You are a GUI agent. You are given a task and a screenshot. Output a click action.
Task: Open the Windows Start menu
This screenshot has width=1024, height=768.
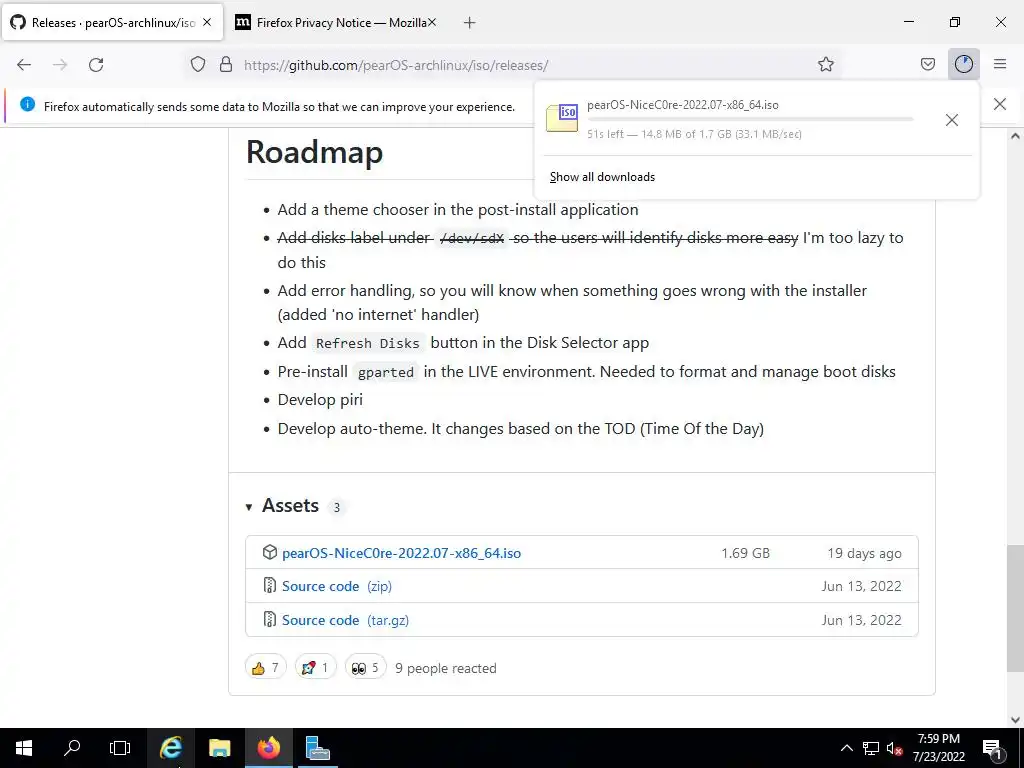click(24, 748)
